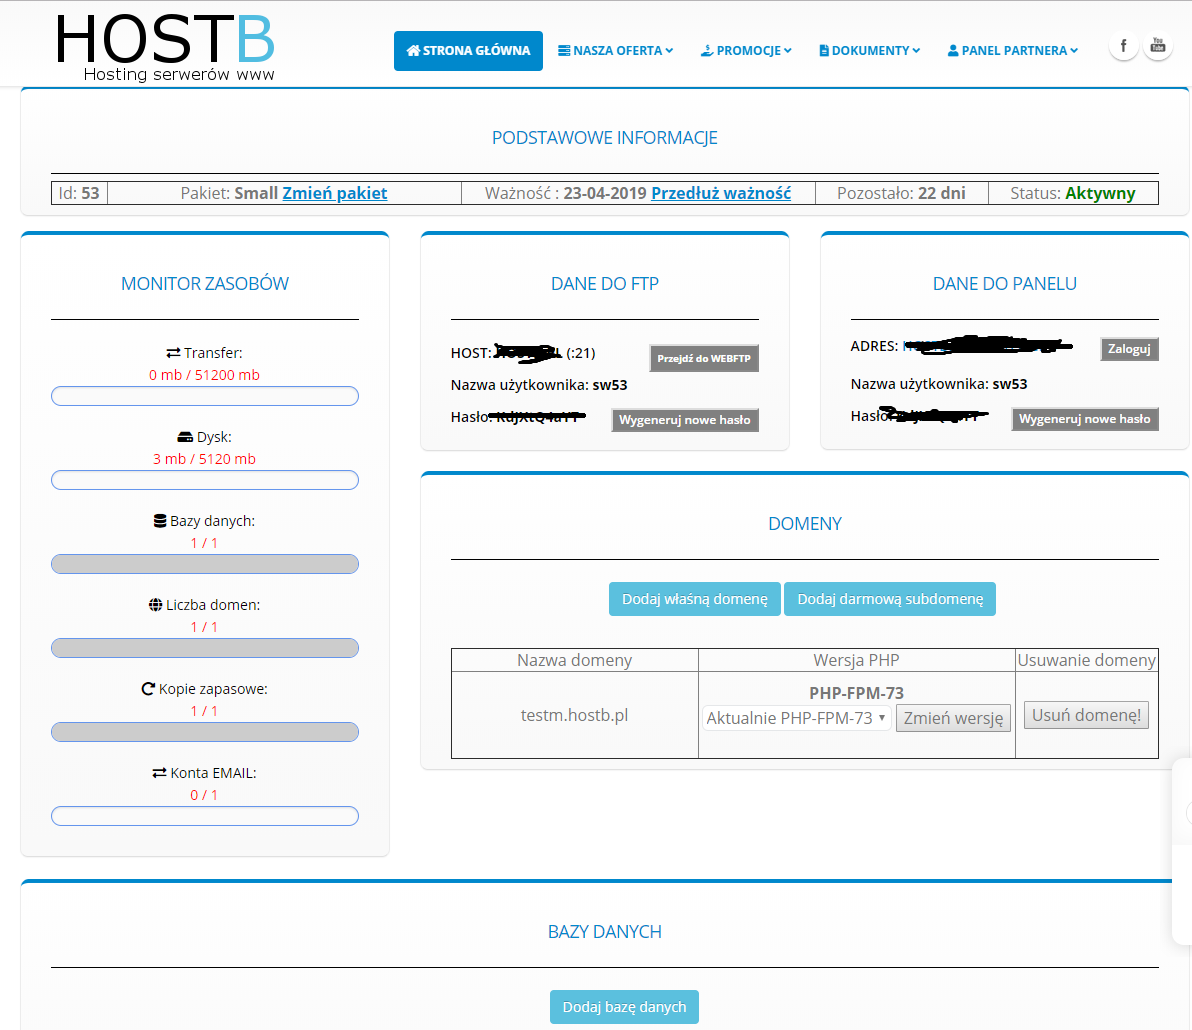1192x1030 pixels.
Task: Open the PHP version dropdown
Action: click(796, 718)
